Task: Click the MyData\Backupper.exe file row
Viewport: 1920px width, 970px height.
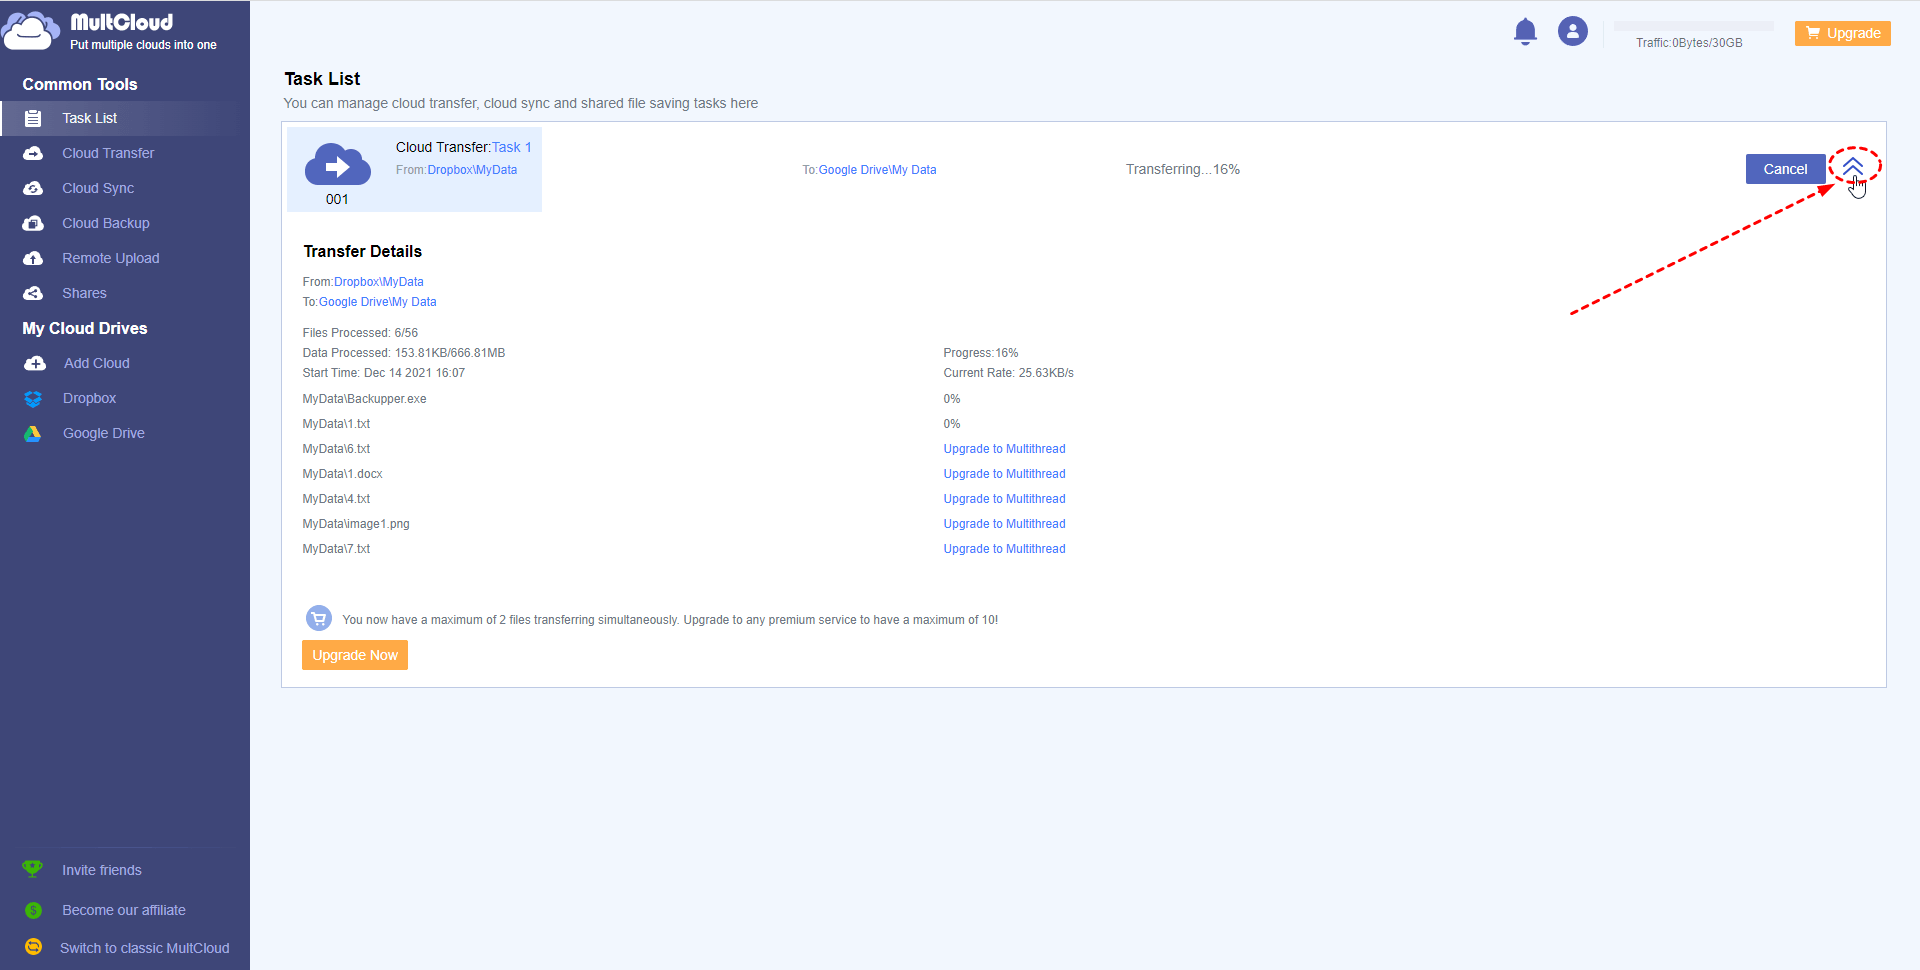Action: [x=364, y=399]
